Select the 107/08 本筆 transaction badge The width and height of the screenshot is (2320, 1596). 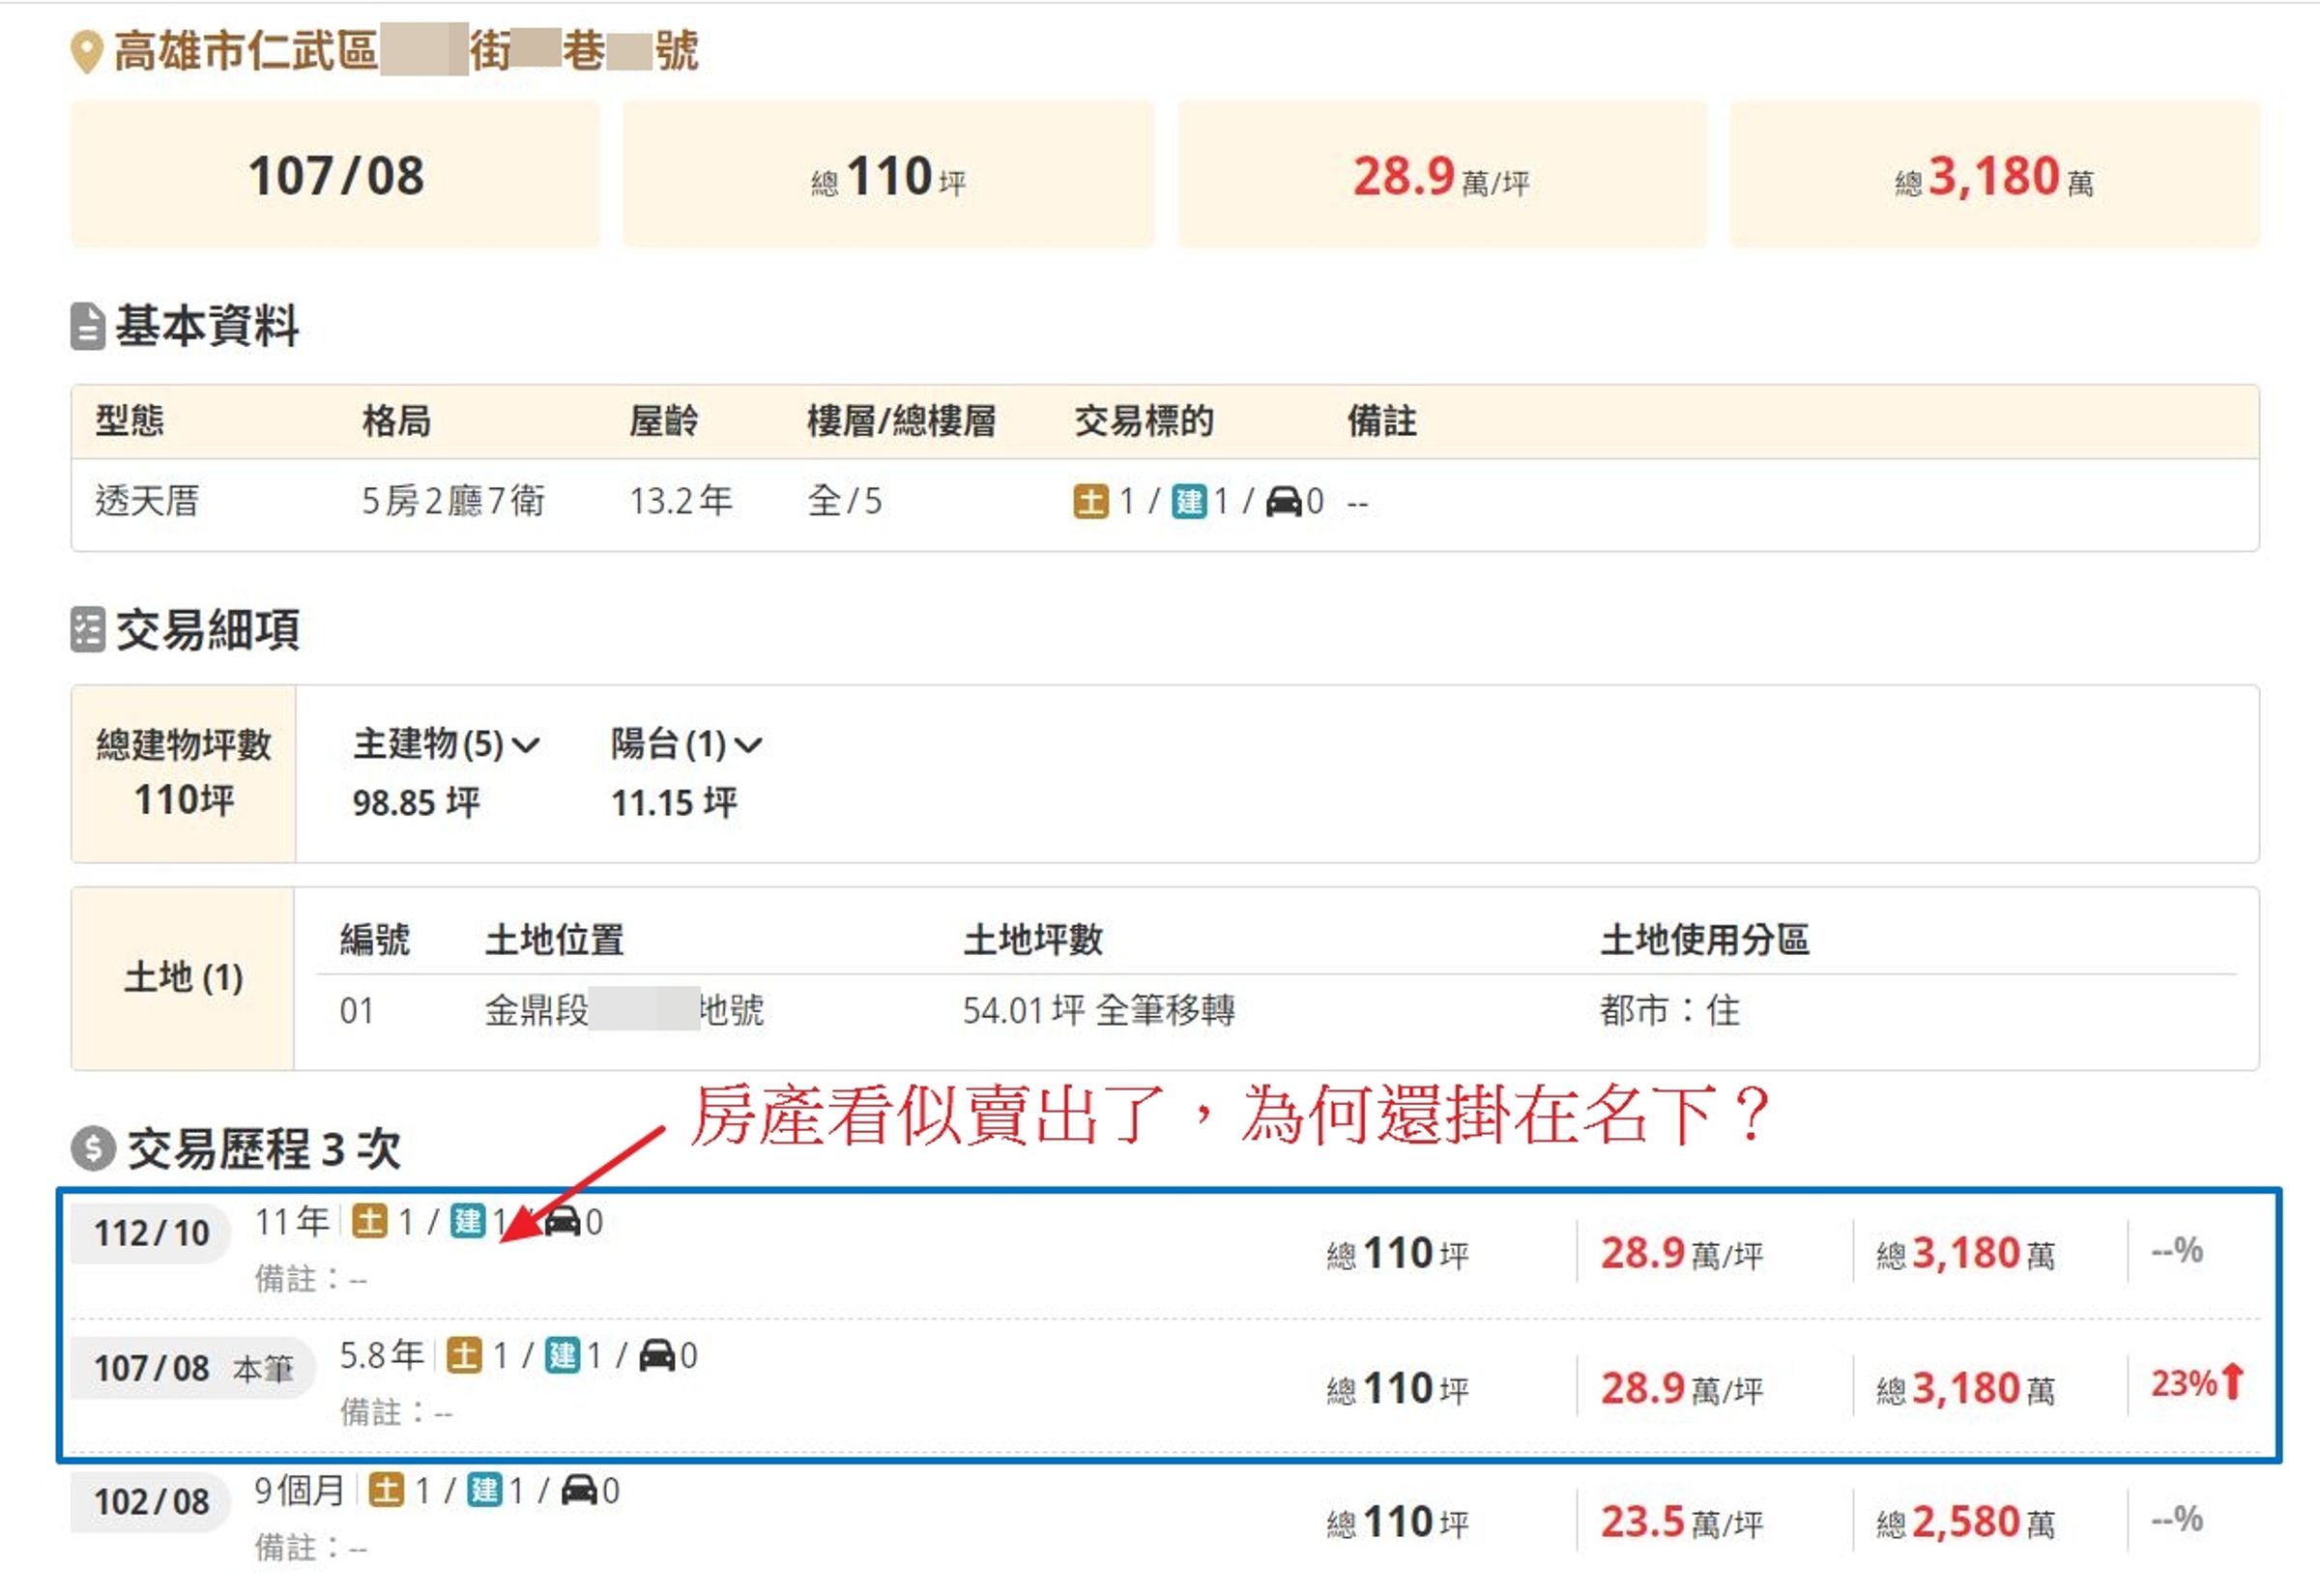click(x=193, y=1368)
